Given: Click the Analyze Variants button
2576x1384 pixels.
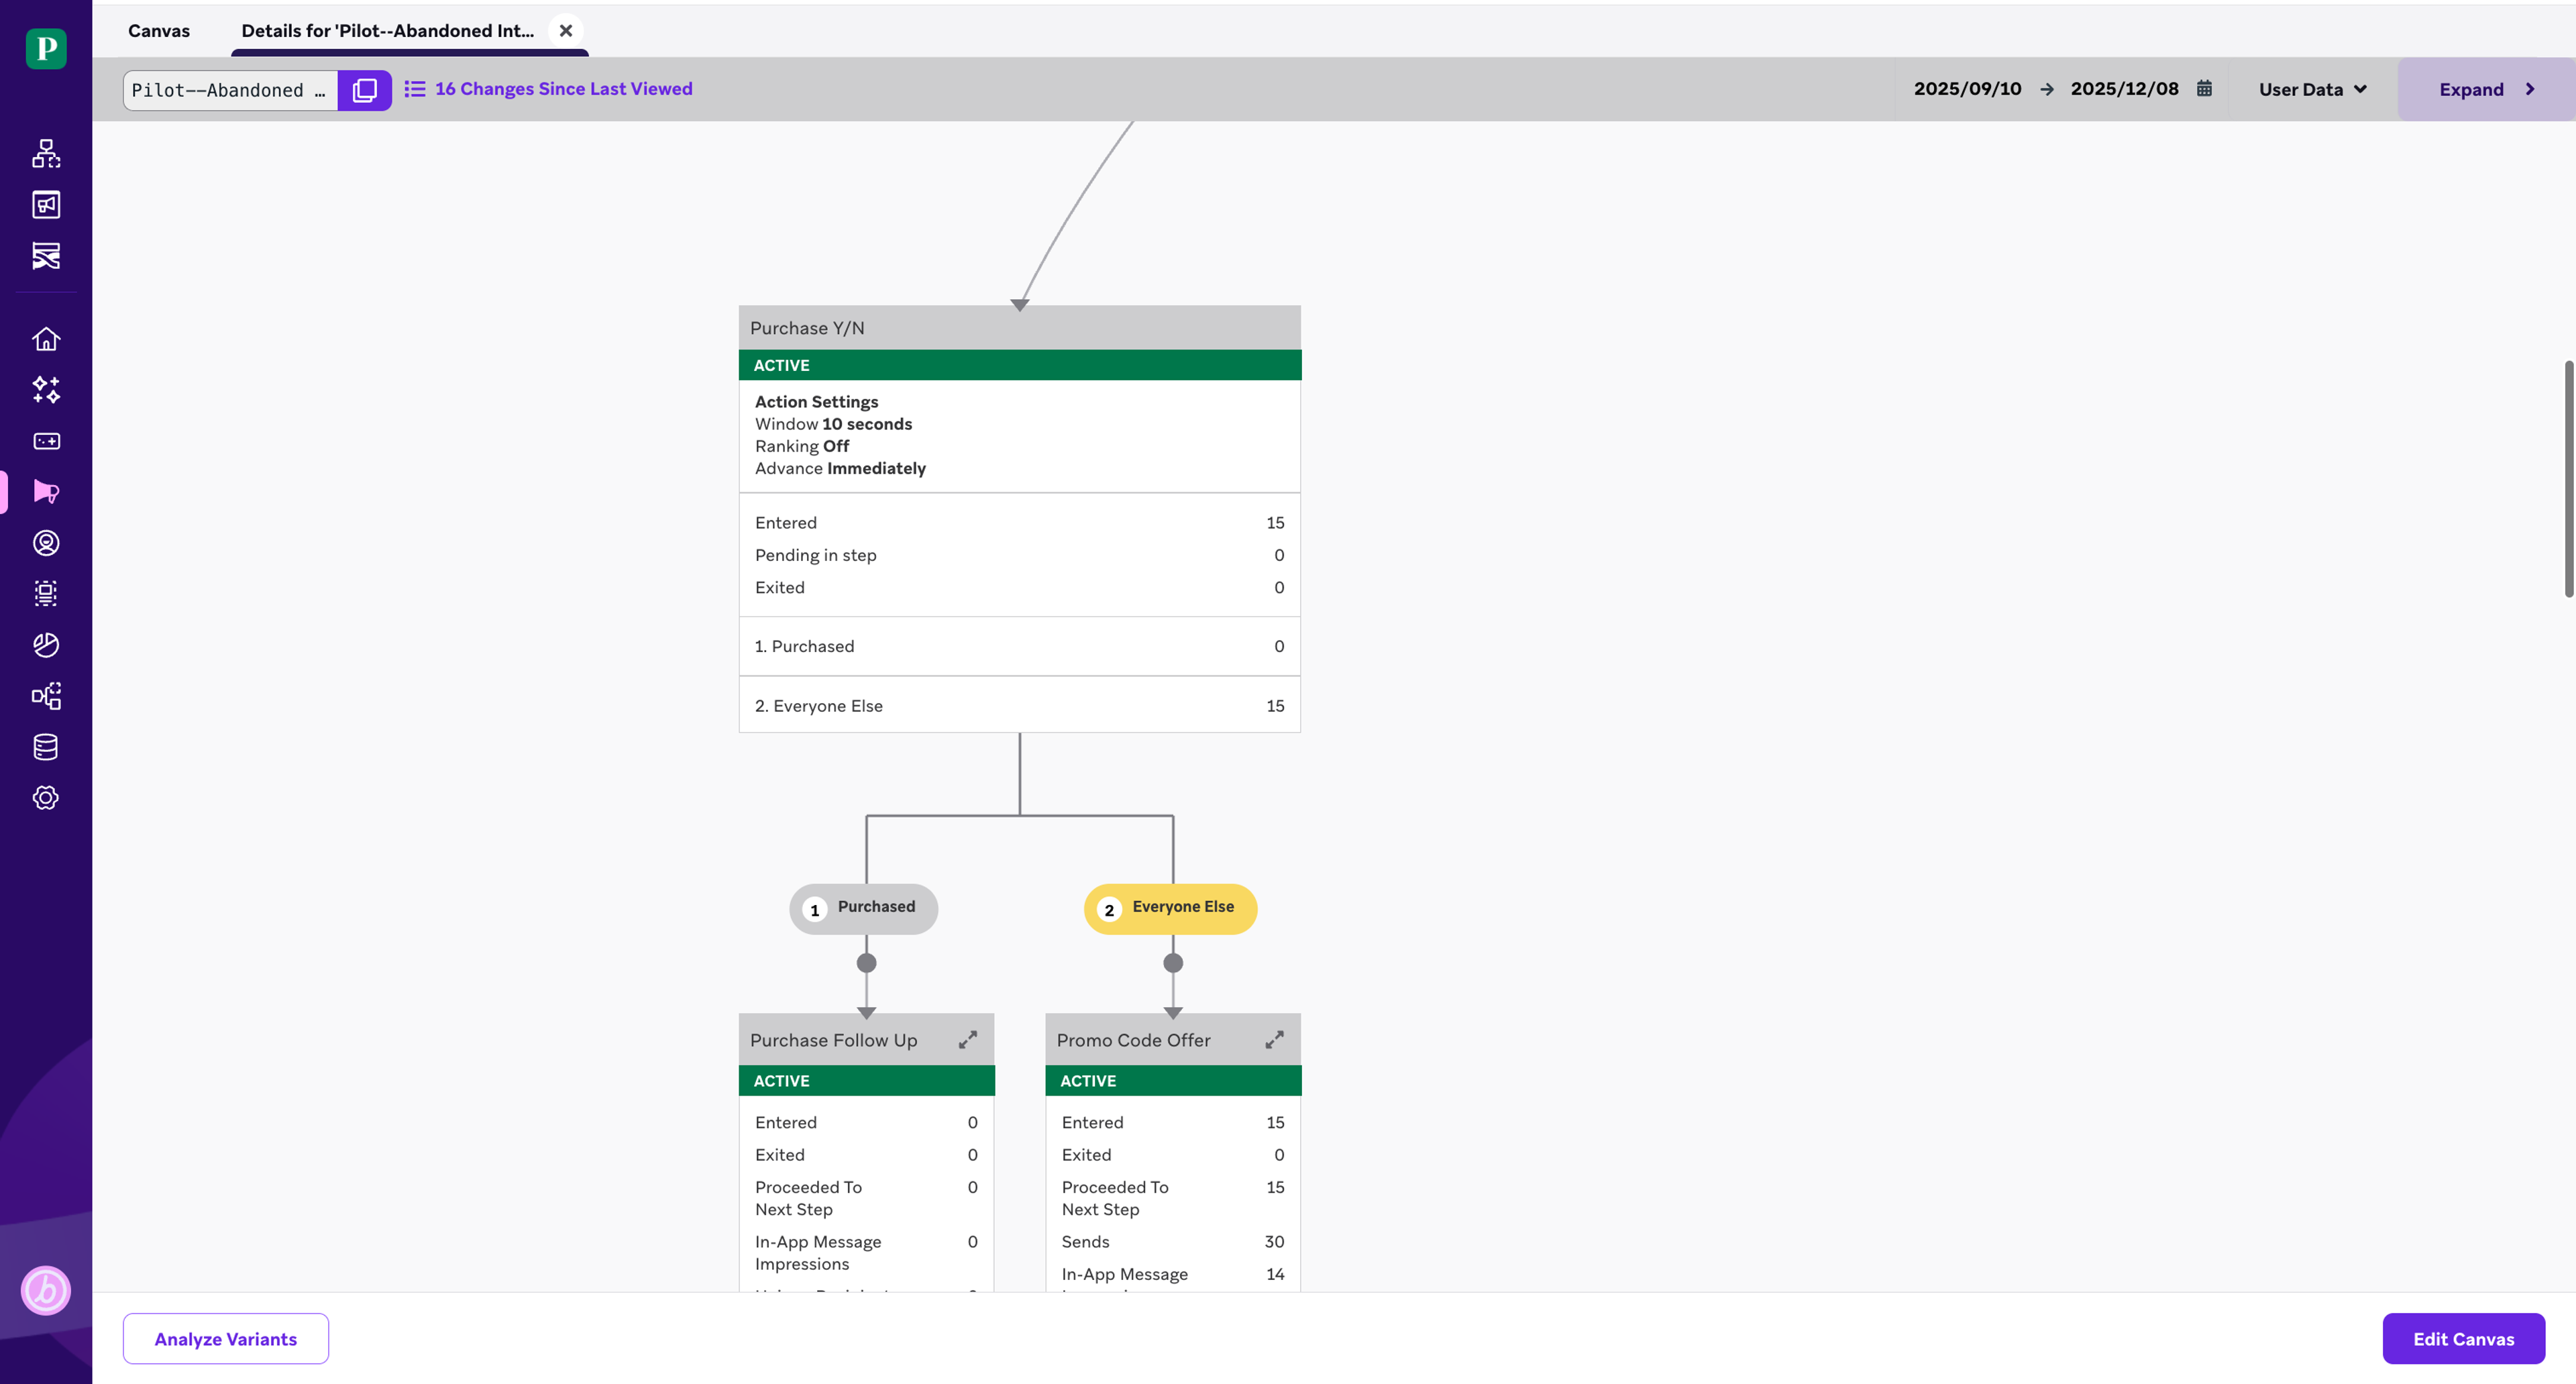Looking at the screenshot, I should coord(225,1338).
